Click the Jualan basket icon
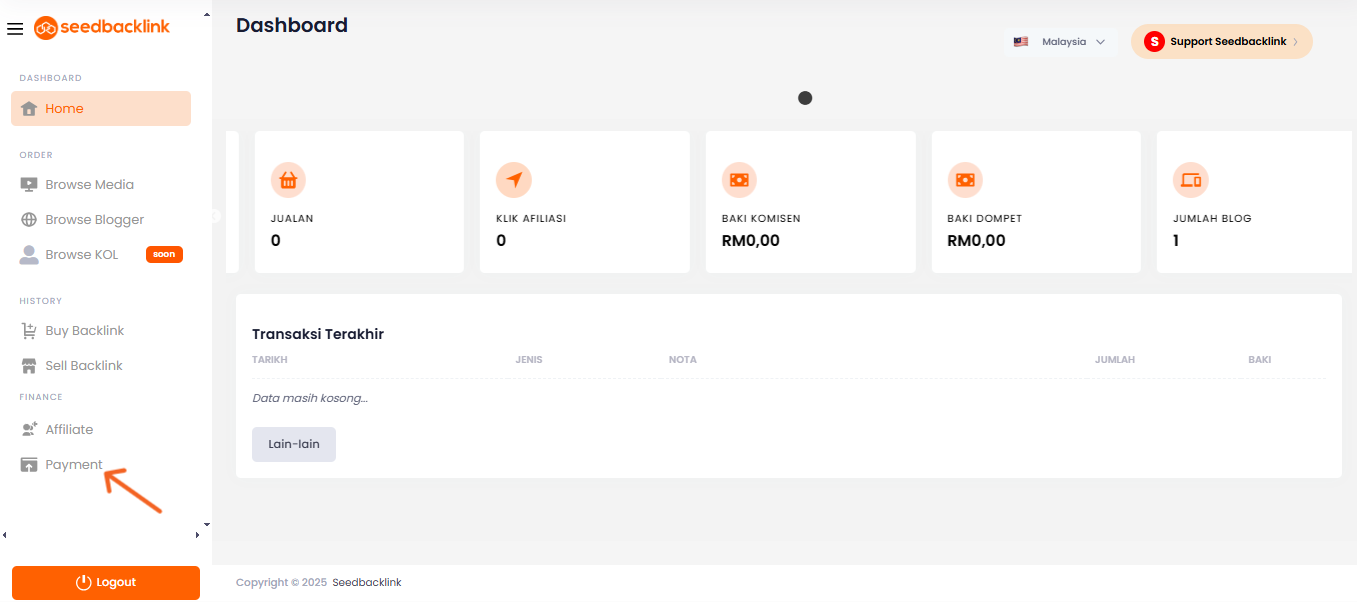 288,180
